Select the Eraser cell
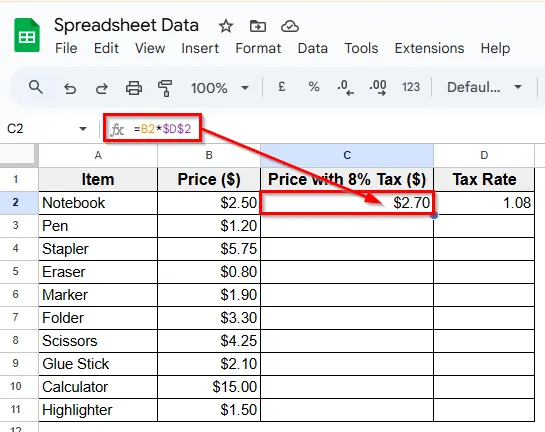Image resolution: width=545 pixels, height=432 pixels. click(98, 272)
